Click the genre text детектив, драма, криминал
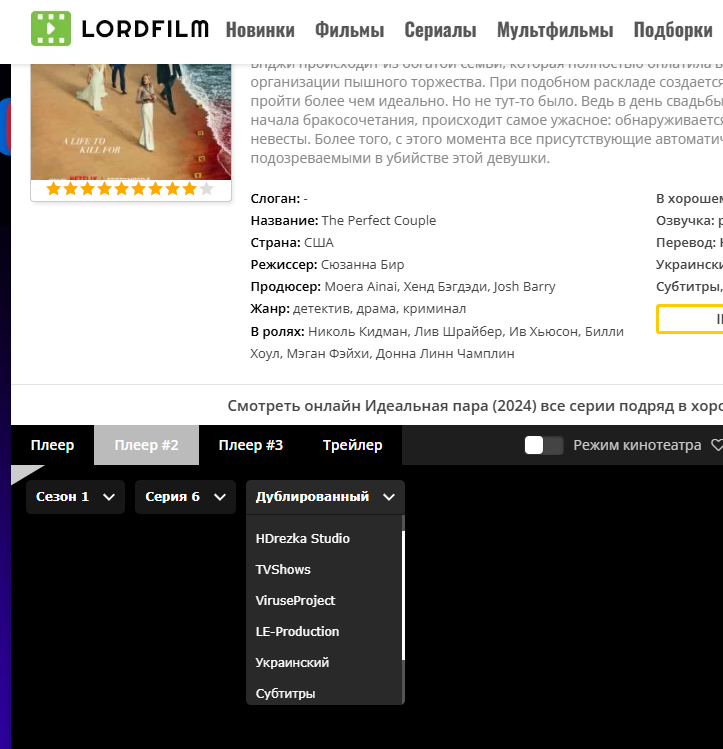This screenshot has height=749, width=723. pyautogui.click(x=379, y=309)
